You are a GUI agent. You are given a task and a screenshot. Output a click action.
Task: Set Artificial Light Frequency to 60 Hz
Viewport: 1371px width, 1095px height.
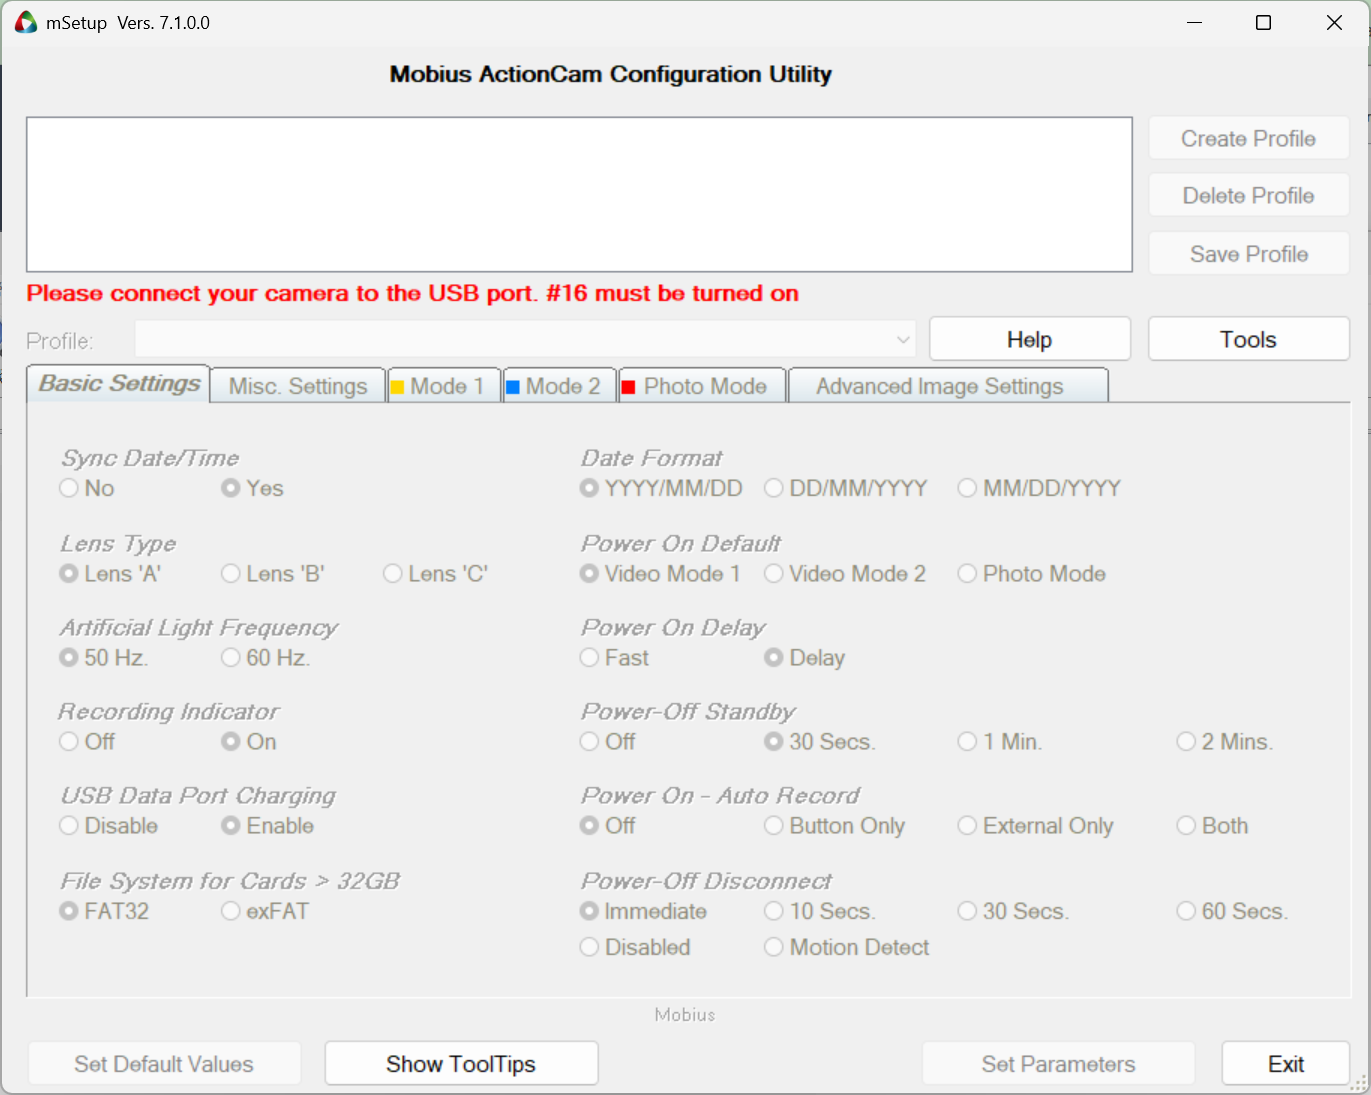tap(231, 657)
